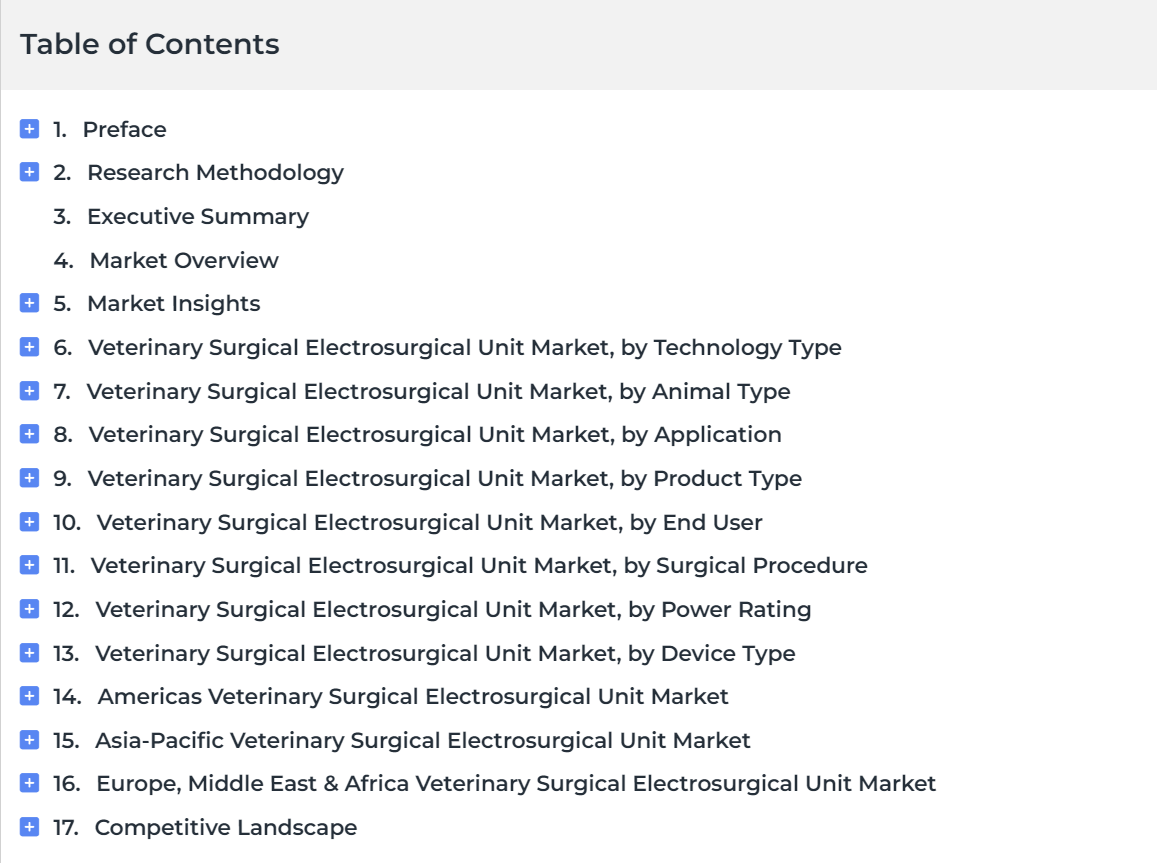Expand Research Methodology with its plus icon
Screen dimensions: 1157x863
pyautogui.click(x=30, y=172)
